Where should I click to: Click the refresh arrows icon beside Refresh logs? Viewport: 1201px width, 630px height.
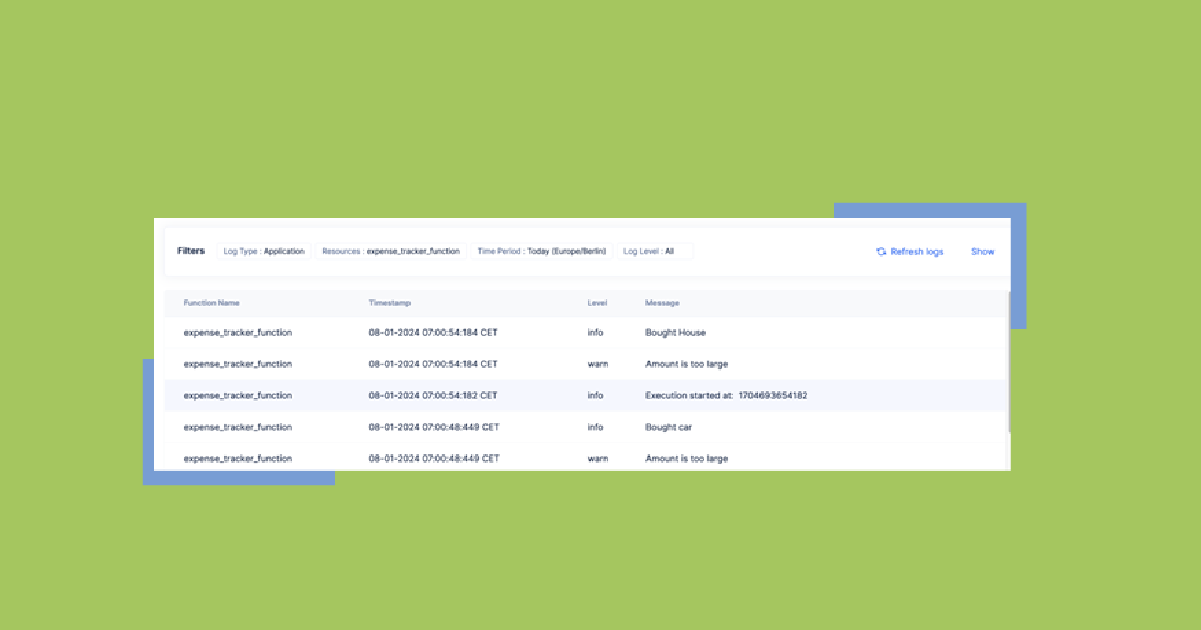point(881,252)
